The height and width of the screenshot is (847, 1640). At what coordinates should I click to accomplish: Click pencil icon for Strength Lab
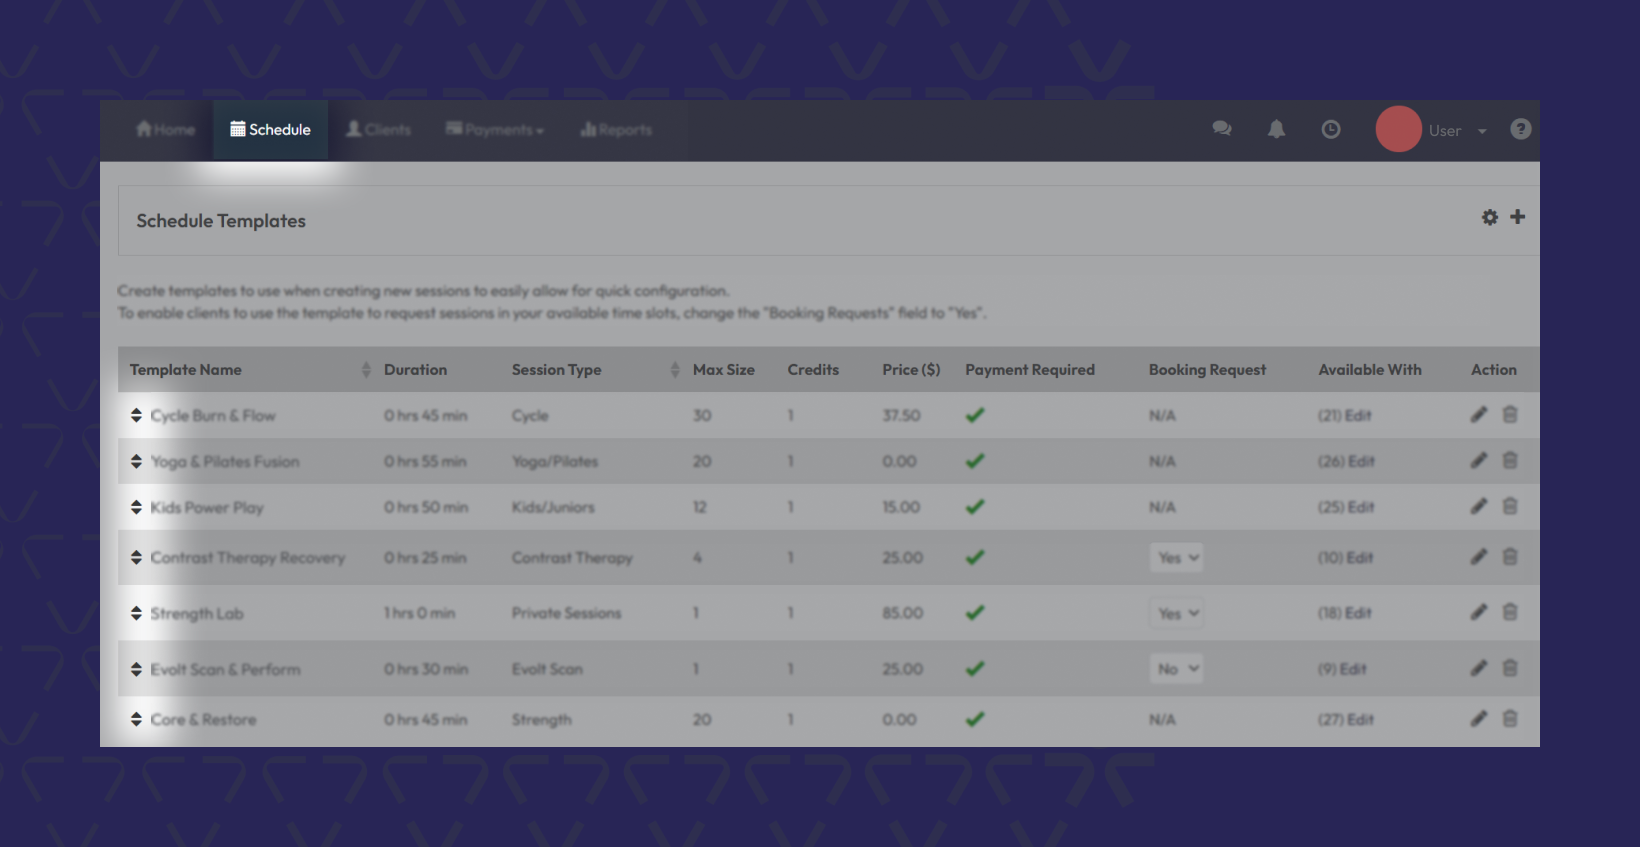(1479, 613)
